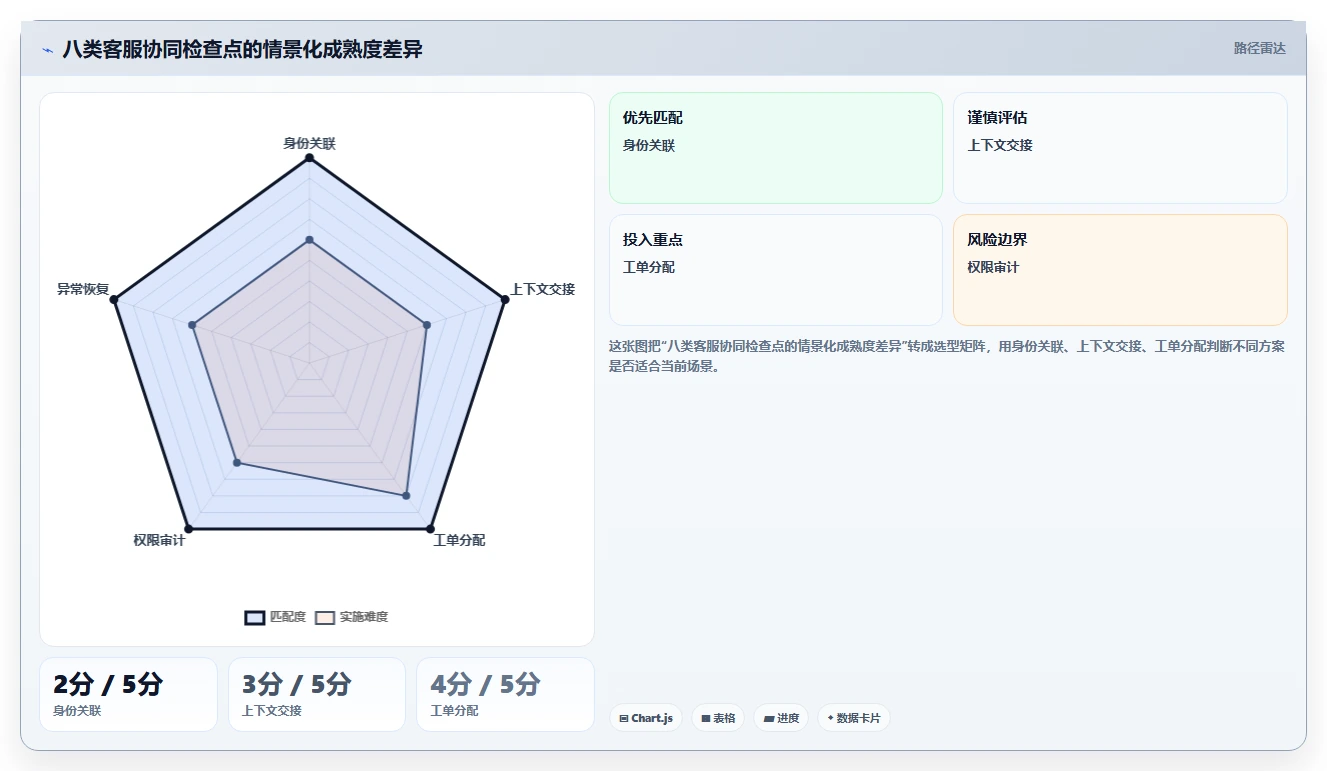Select the 投入重点 card
1327x771 pixels.
click(x=775, y=270)
